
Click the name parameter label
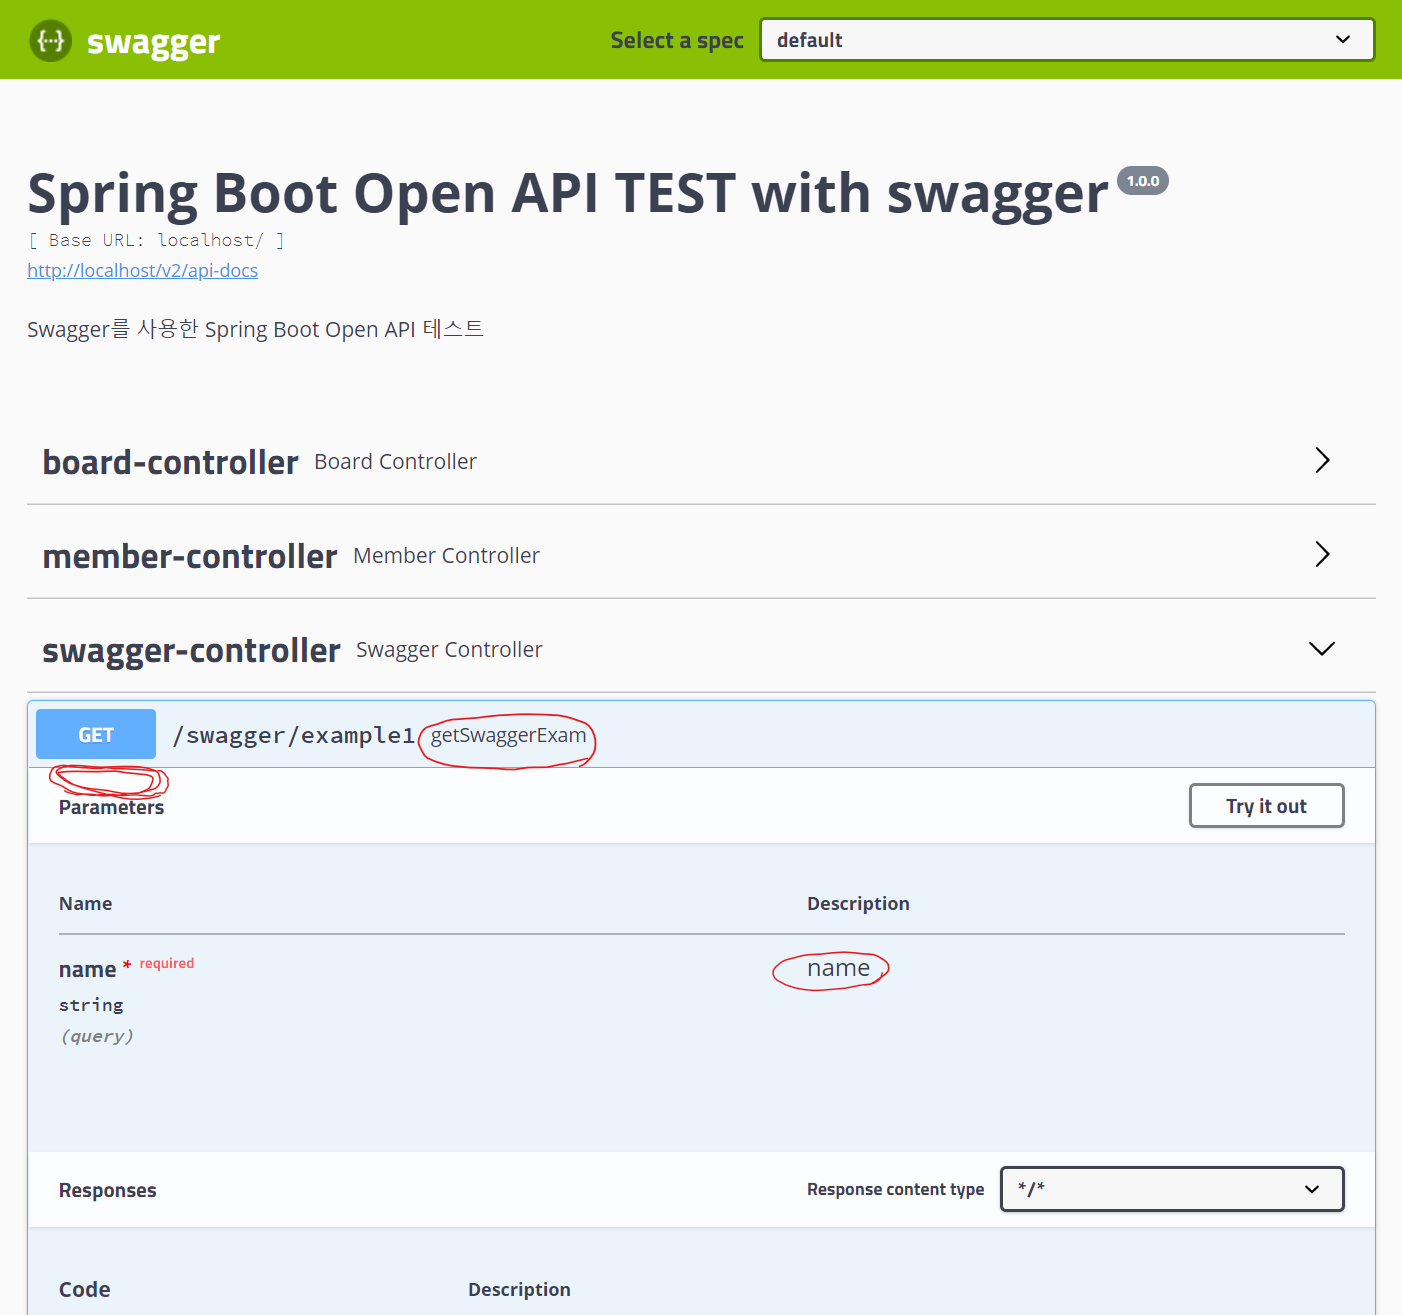(x=87, y=970)
